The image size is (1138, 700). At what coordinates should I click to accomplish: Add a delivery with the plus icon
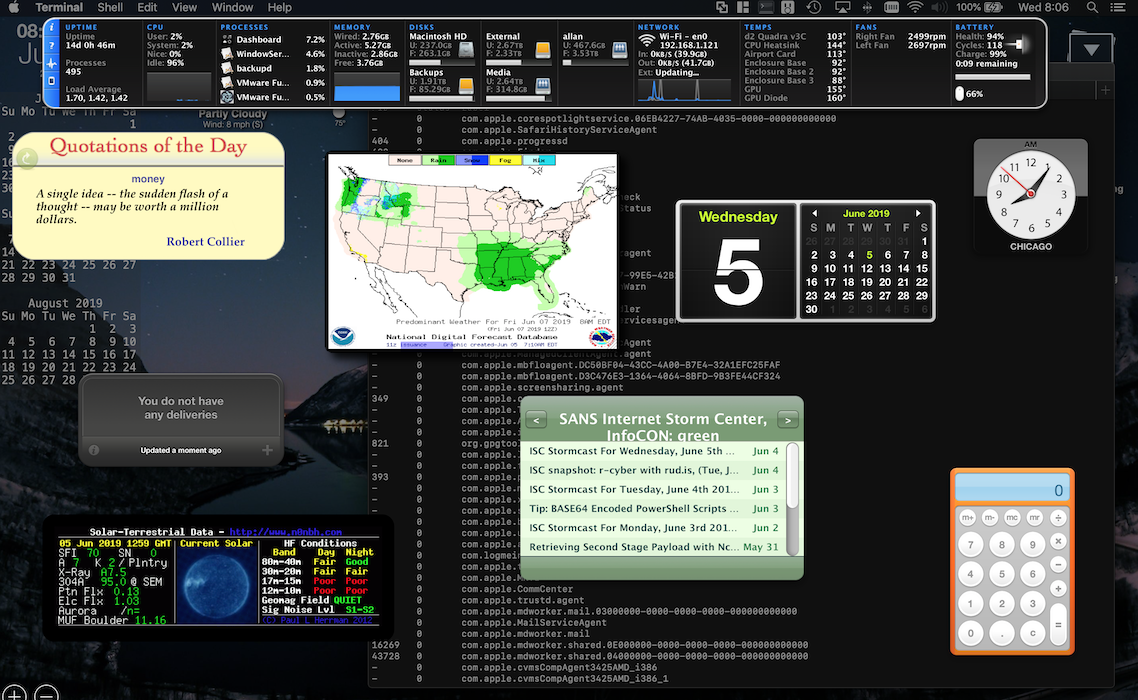tap(267, 450)
